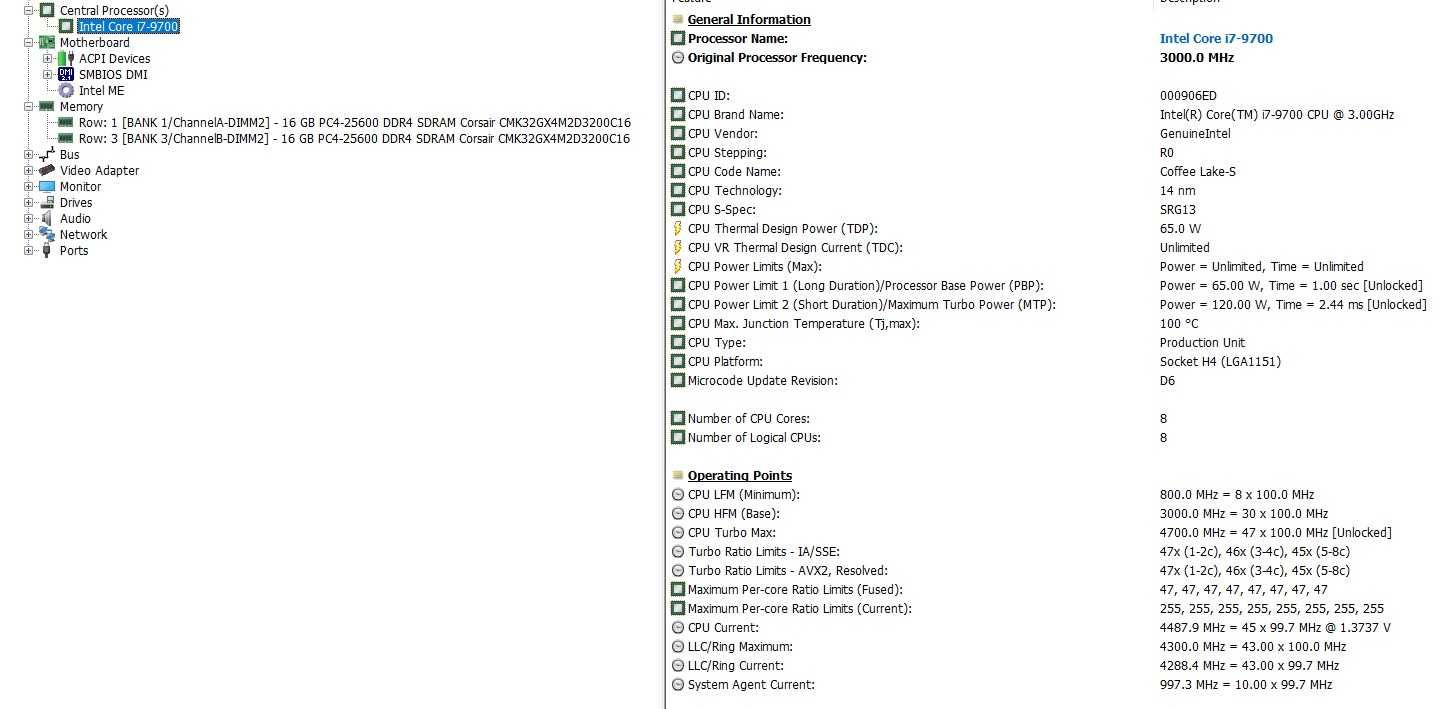Click the Intel Core i7-9700 blue value
The image size is (1445, 709).
(1216, 38)
